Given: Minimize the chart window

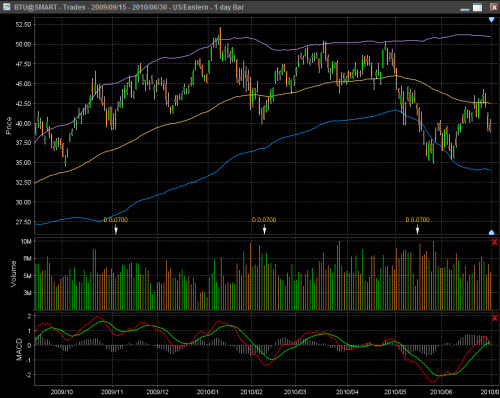Looking at the screenshot, I should point(465,8).
